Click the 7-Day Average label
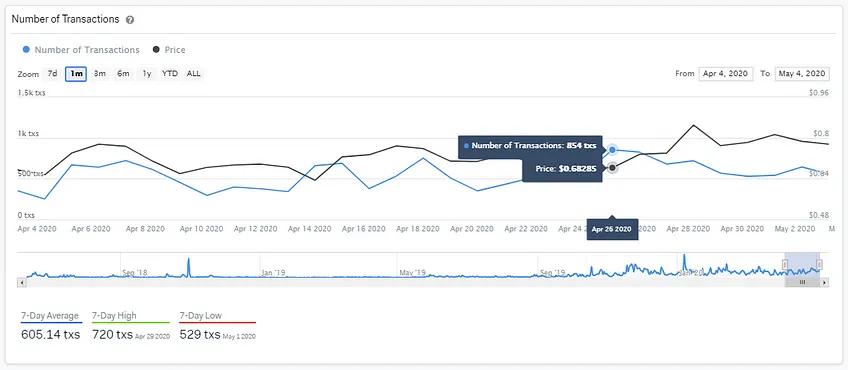This screenshot has height=370, width=848. pyautogui.click(x=50, y=315)
